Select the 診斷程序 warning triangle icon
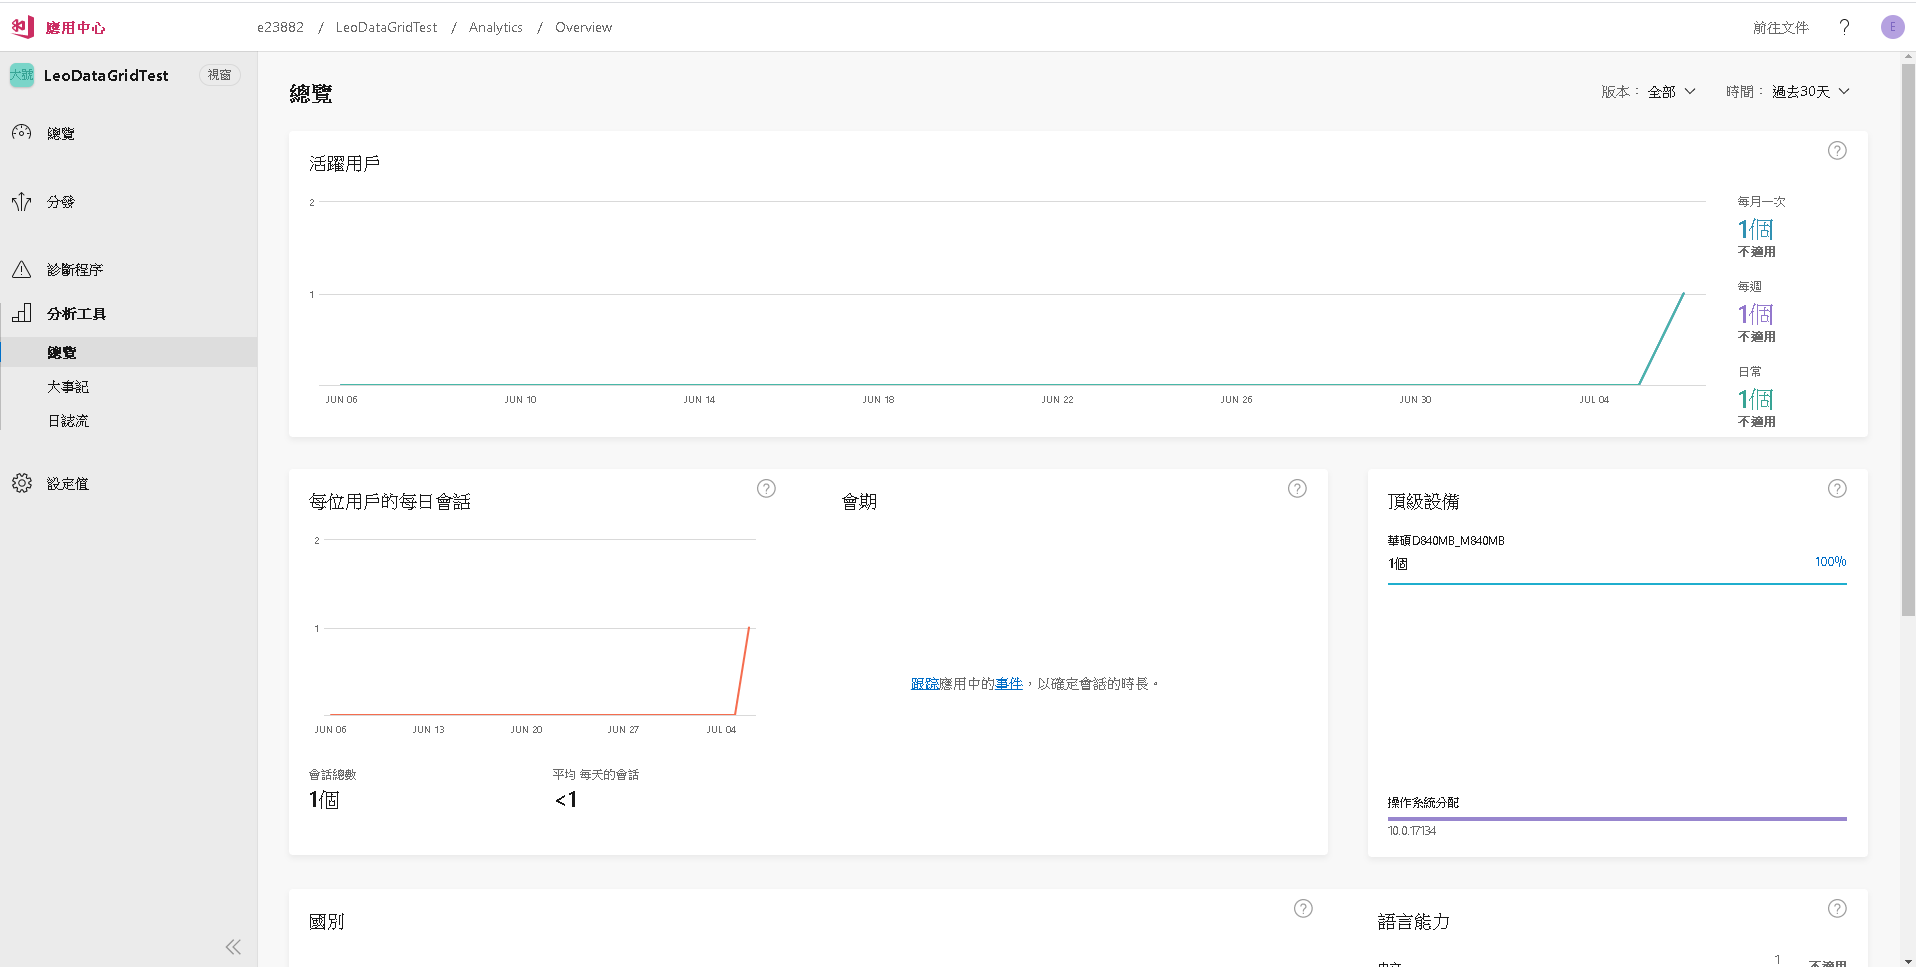This screenshot has width=1916, height=967. coord(21,269)
